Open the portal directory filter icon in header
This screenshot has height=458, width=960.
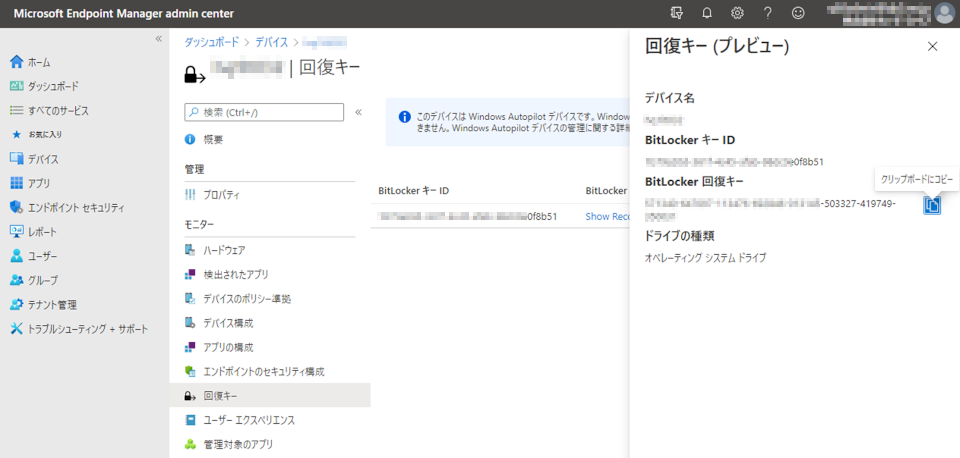click(676, 13)
